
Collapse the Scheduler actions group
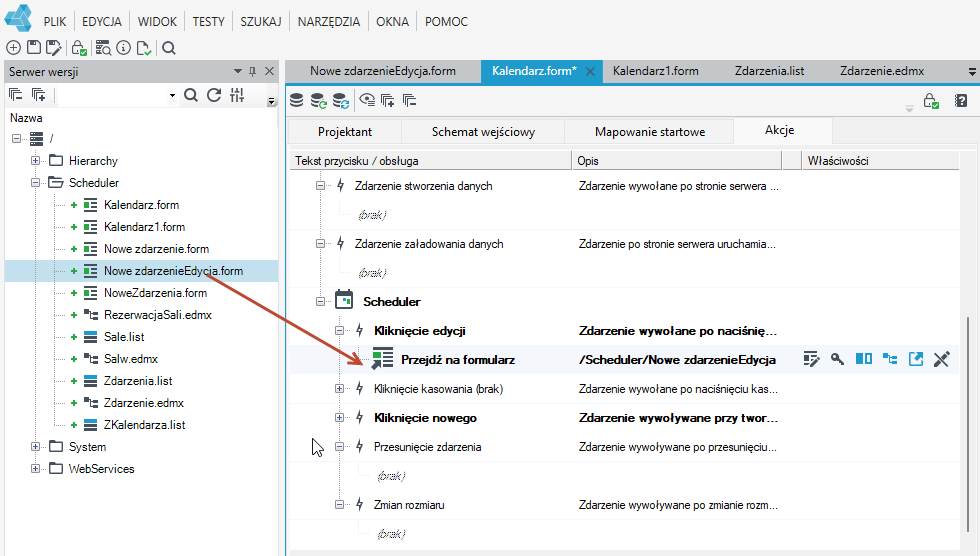pos(321,301)
